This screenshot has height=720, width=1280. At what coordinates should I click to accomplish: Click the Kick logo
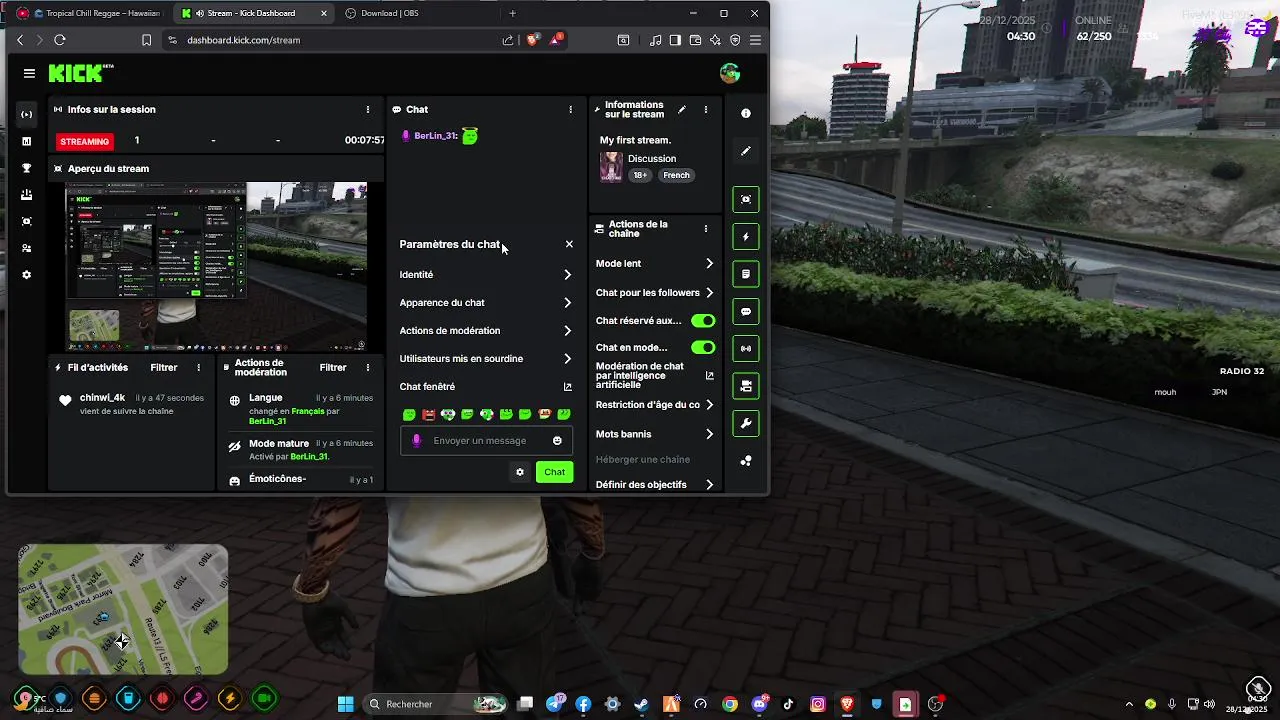[80, 73]
